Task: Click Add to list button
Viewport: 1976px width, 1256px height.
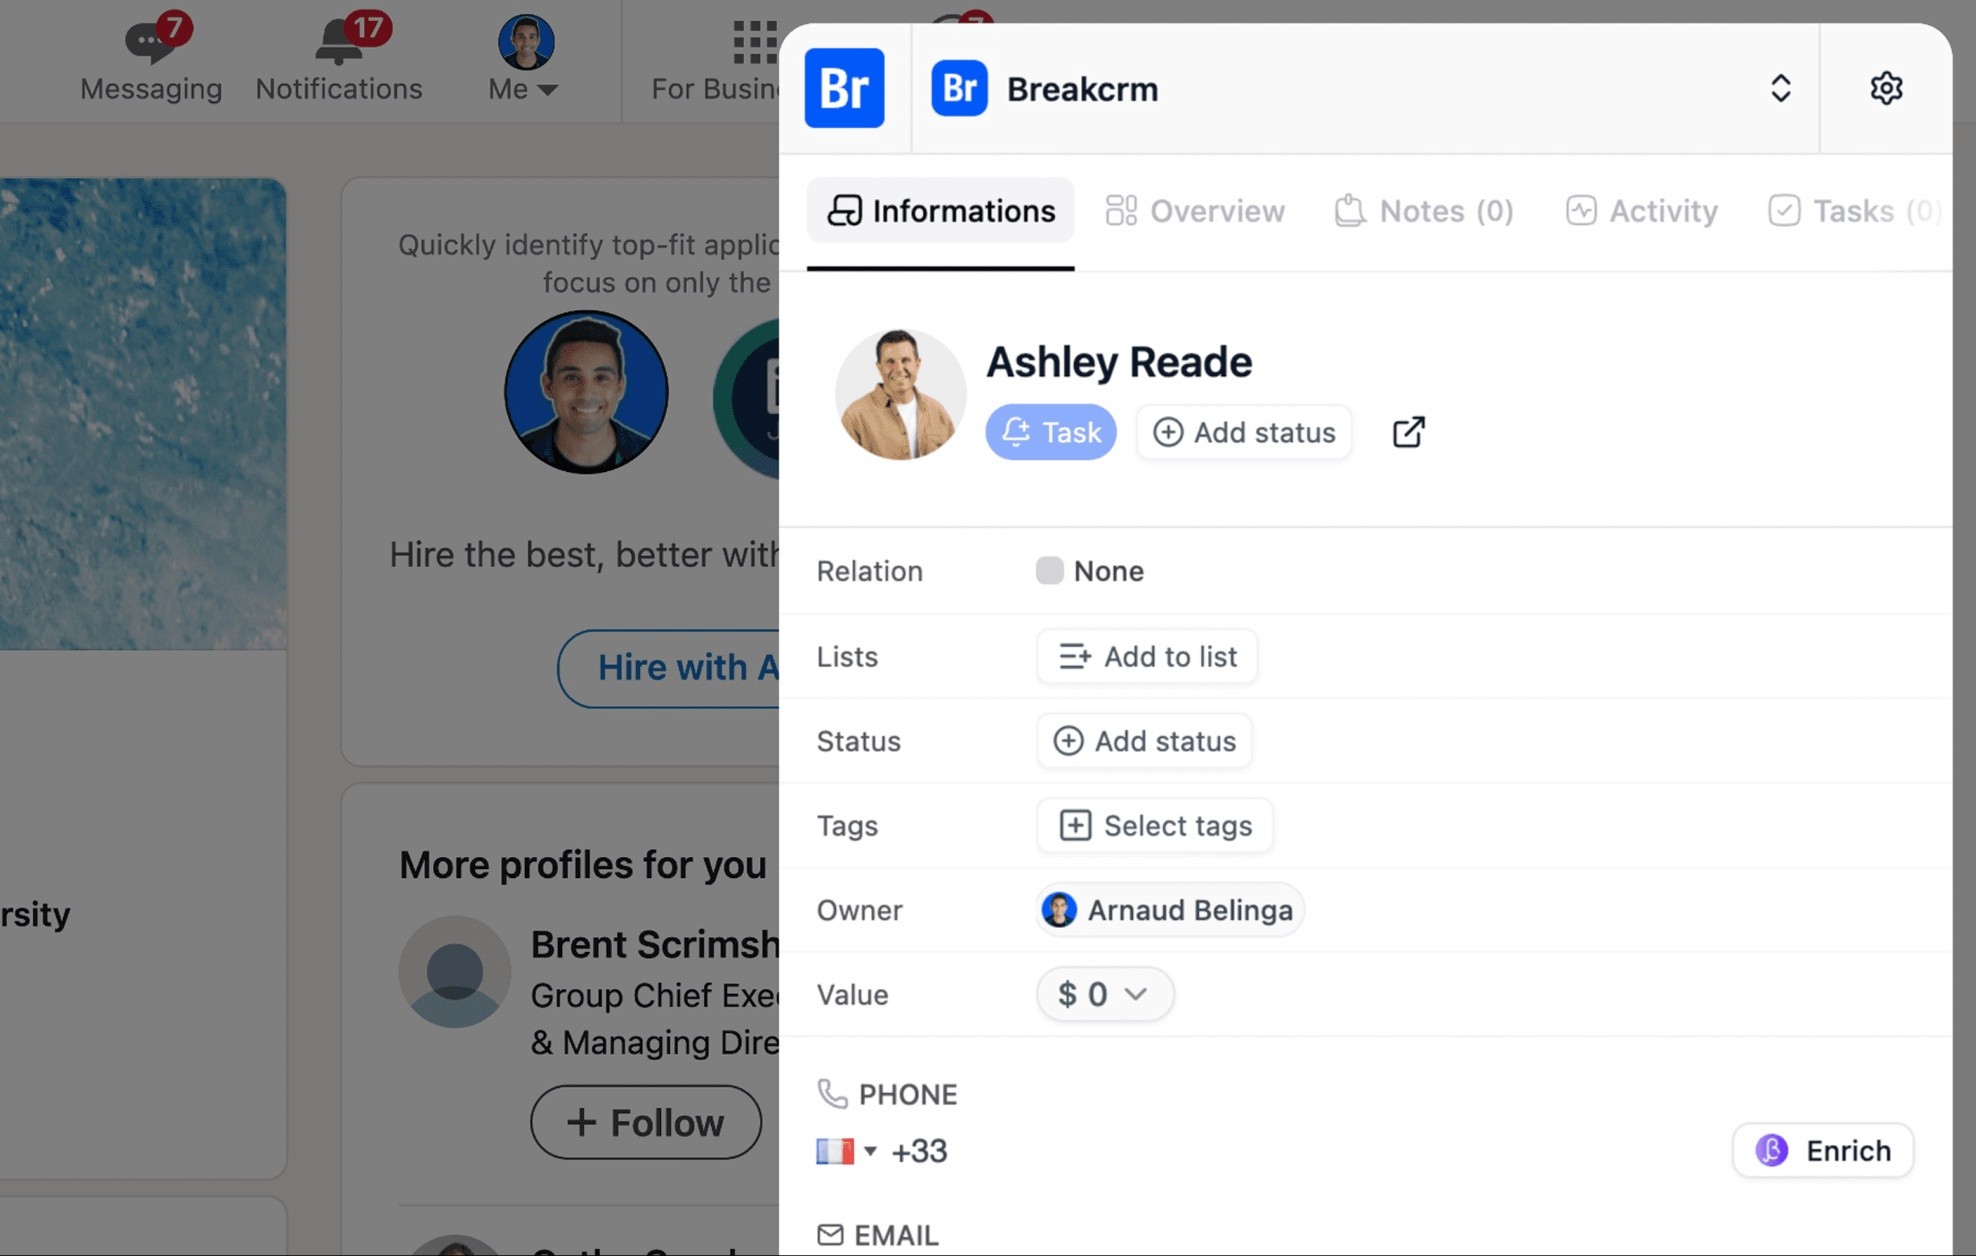Action: click(x=1147, y=656)
